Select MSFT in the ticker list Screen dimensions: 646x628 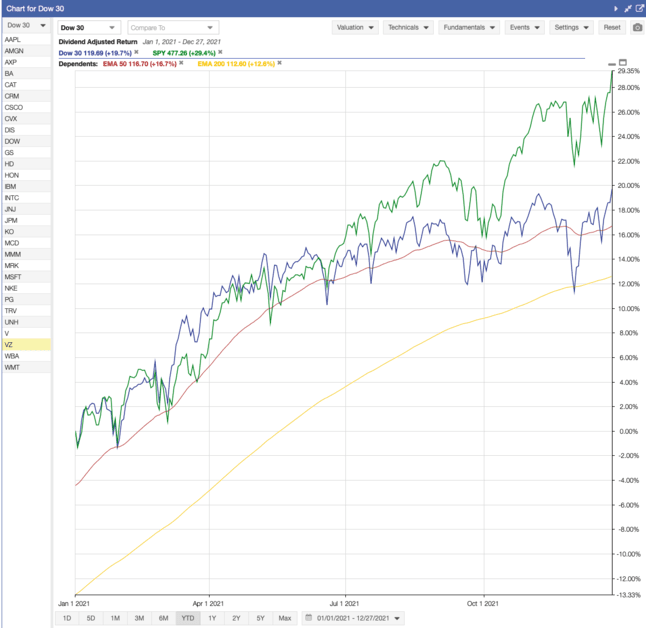(26, 277)
